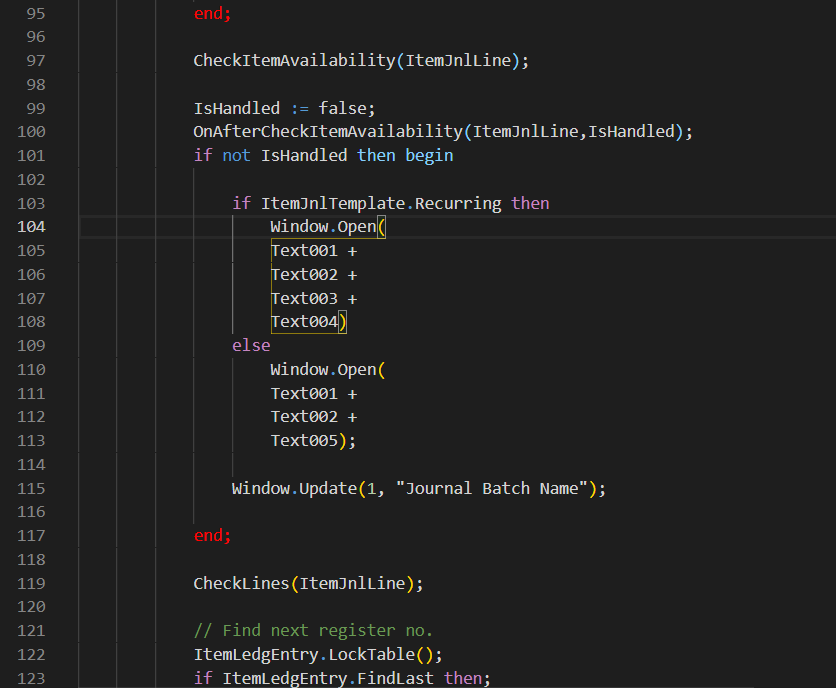Click the else keyword on line 109

(250, 344)
